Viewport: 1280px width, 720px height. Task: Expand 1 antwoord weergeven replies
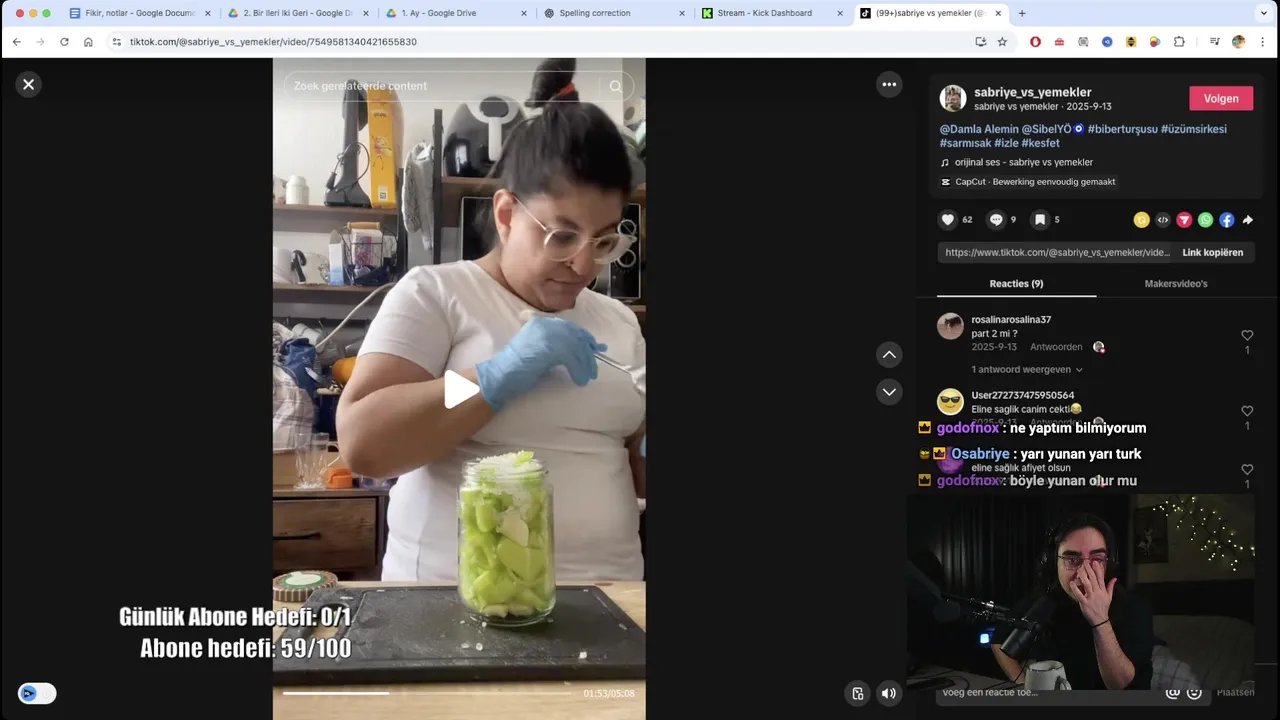pyautogui.click(x=1027, y=369)
